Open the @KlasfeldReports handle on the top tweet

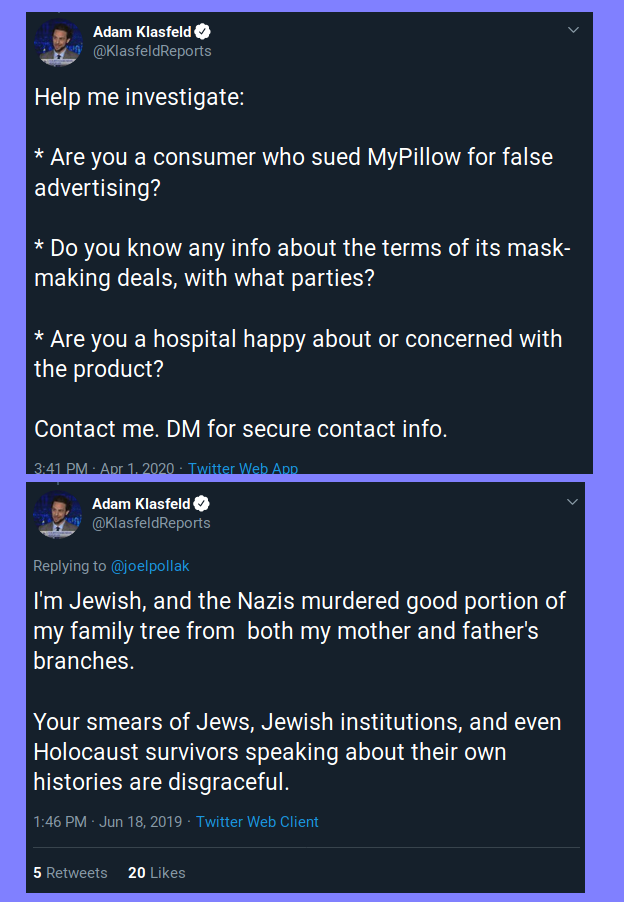(x=152, y=51)
